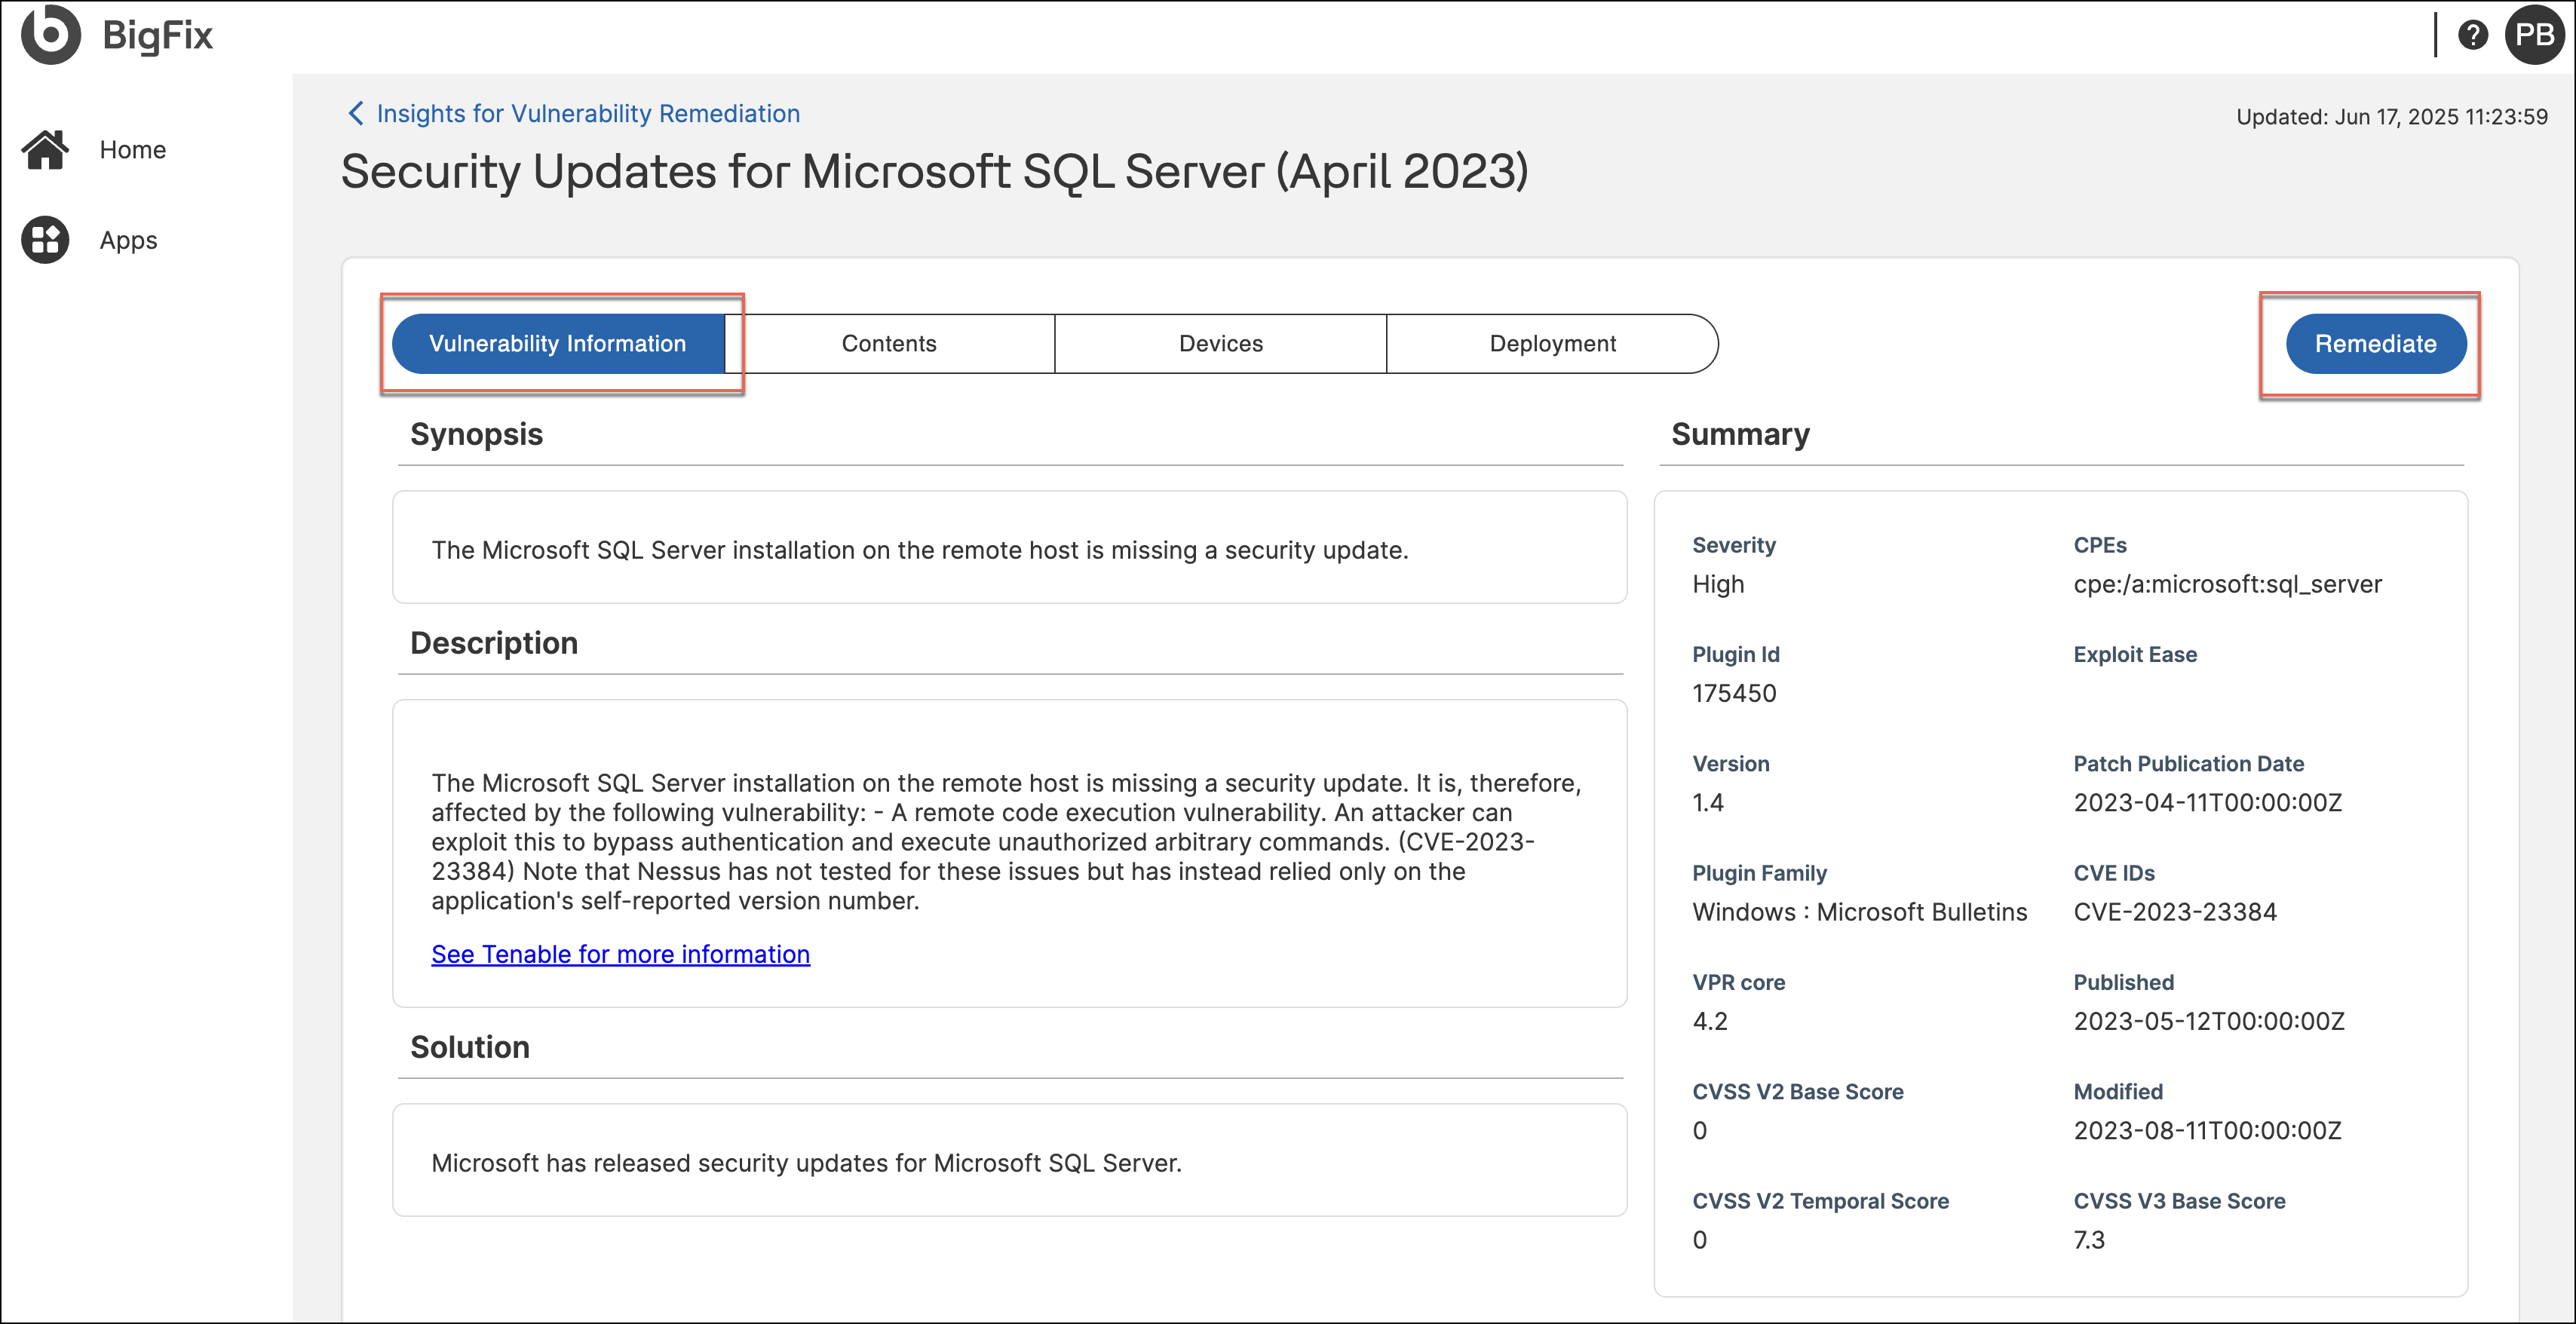
Task: Click the BigFix product name text
Action: pos(158,35)
